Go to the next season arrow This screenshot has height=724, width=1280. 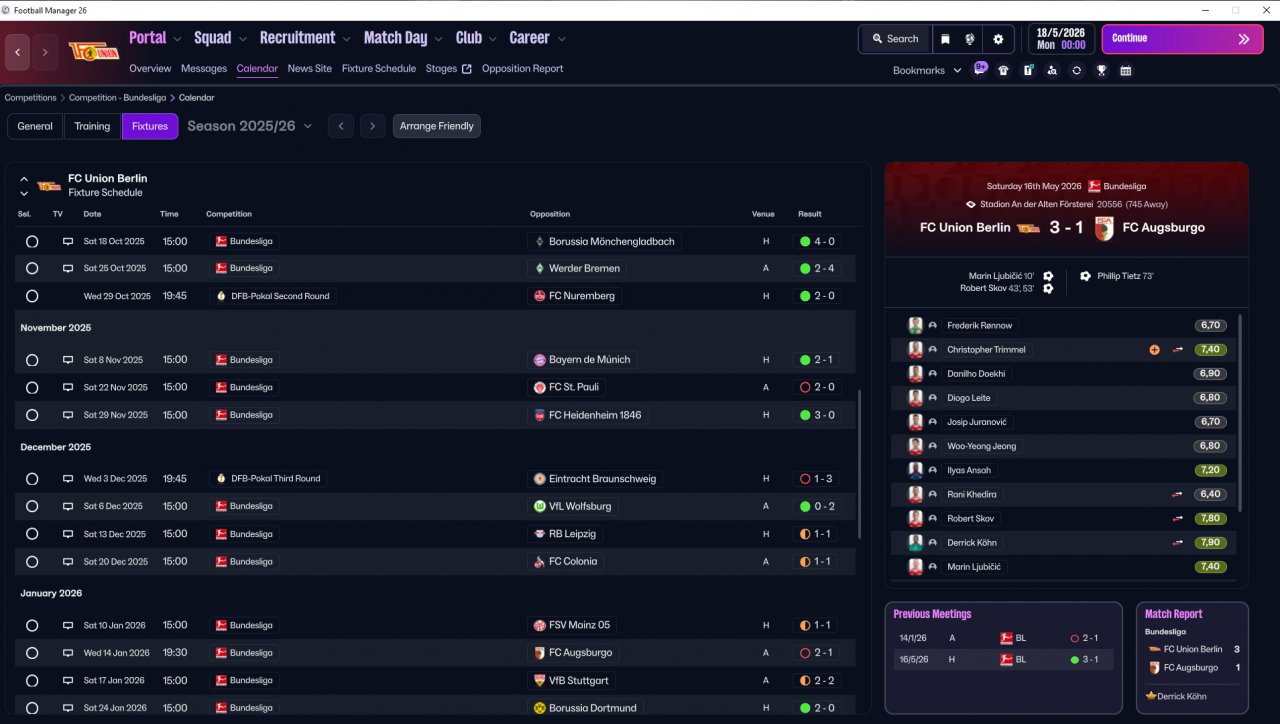coord(373,126)
